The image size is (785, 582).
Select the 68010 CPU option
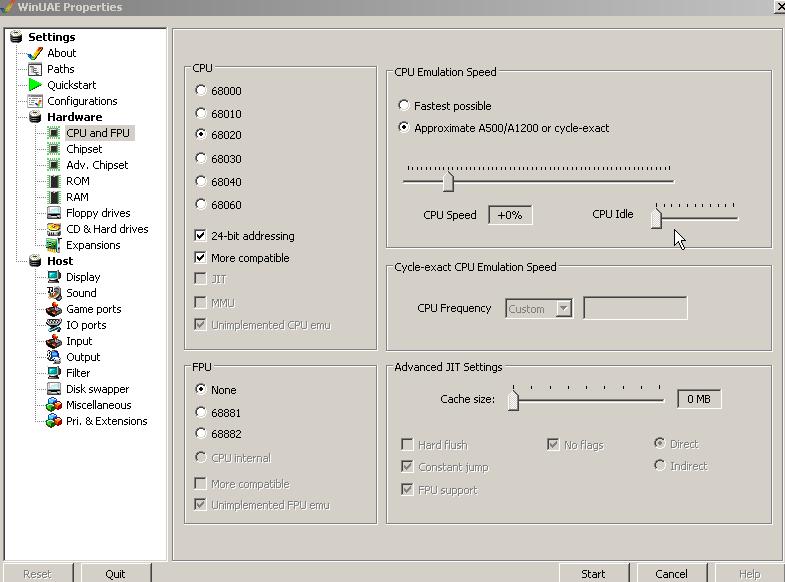tap(200, 113)
